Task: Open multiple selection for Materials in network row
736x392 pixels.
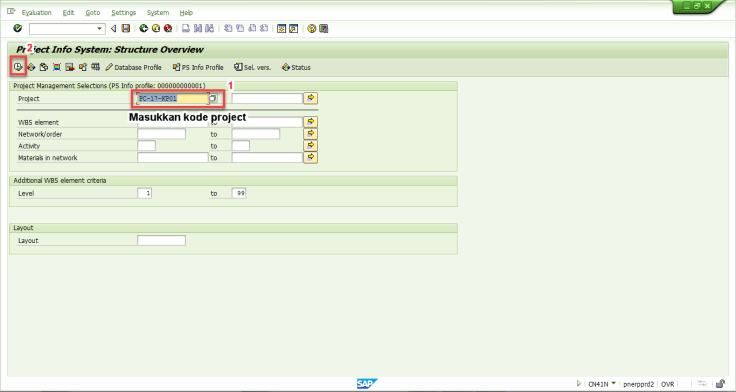Action: [311, 157]
